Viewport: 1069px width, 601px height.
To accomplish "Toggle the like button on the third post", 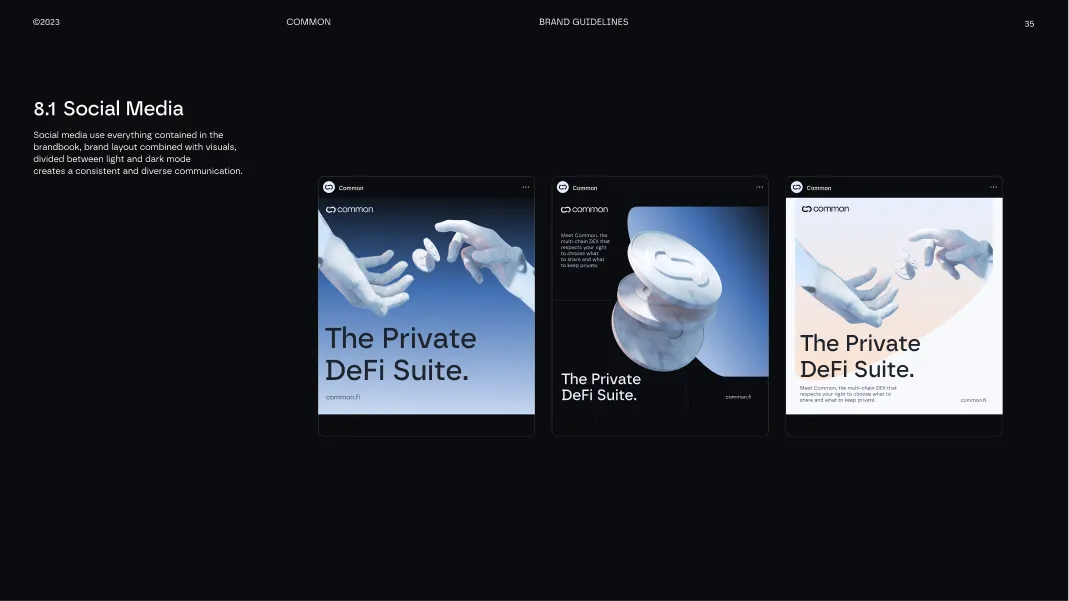I will pos(797,423).
